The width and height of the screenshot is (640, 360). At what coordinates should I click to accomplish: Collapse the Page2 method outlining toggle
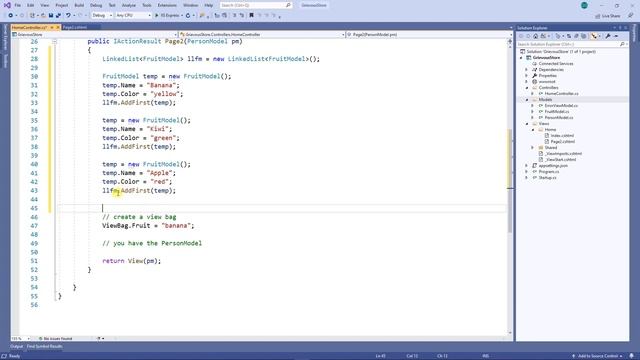pos(55,42)
